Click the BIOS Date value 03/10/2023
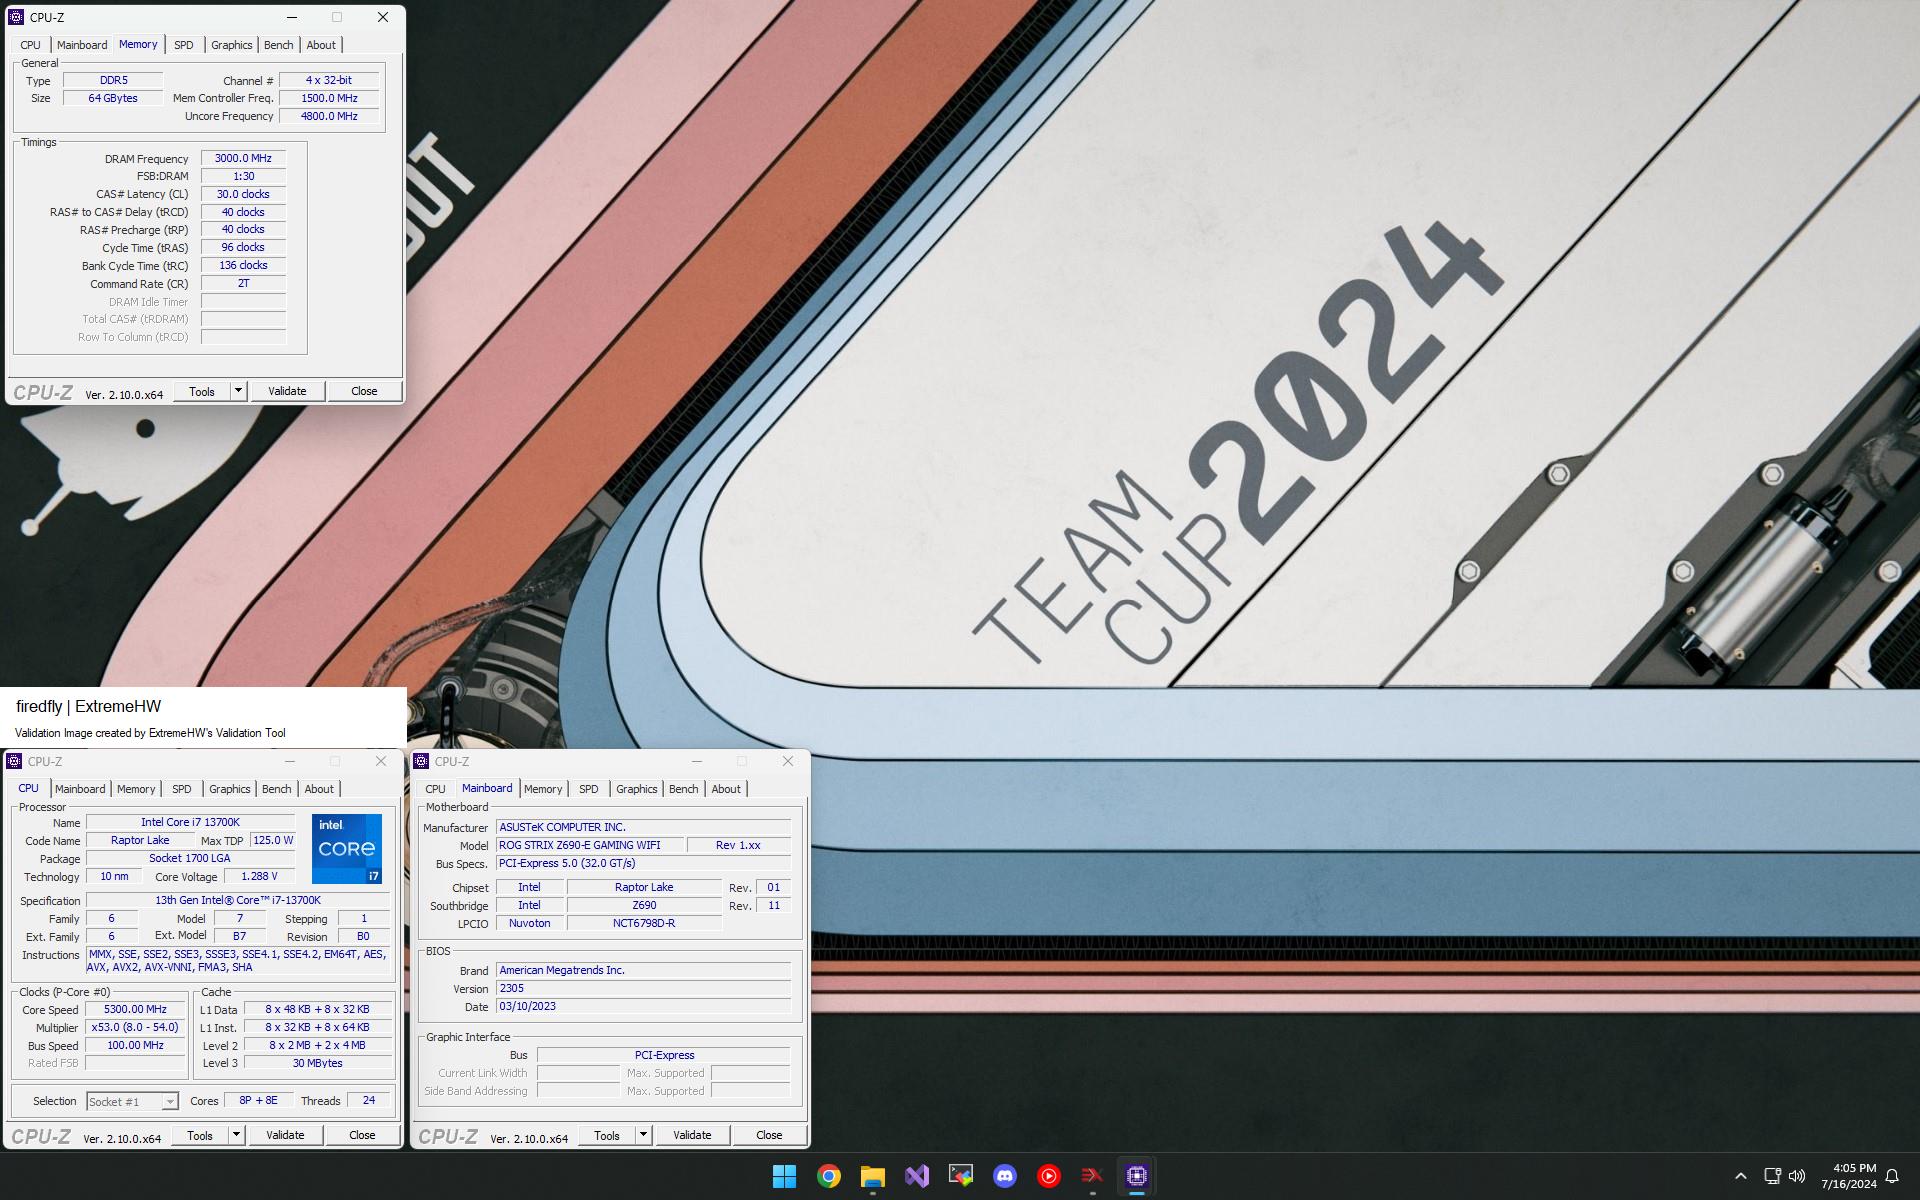Viewport: 1920px width, 1200px height. 643,1006
